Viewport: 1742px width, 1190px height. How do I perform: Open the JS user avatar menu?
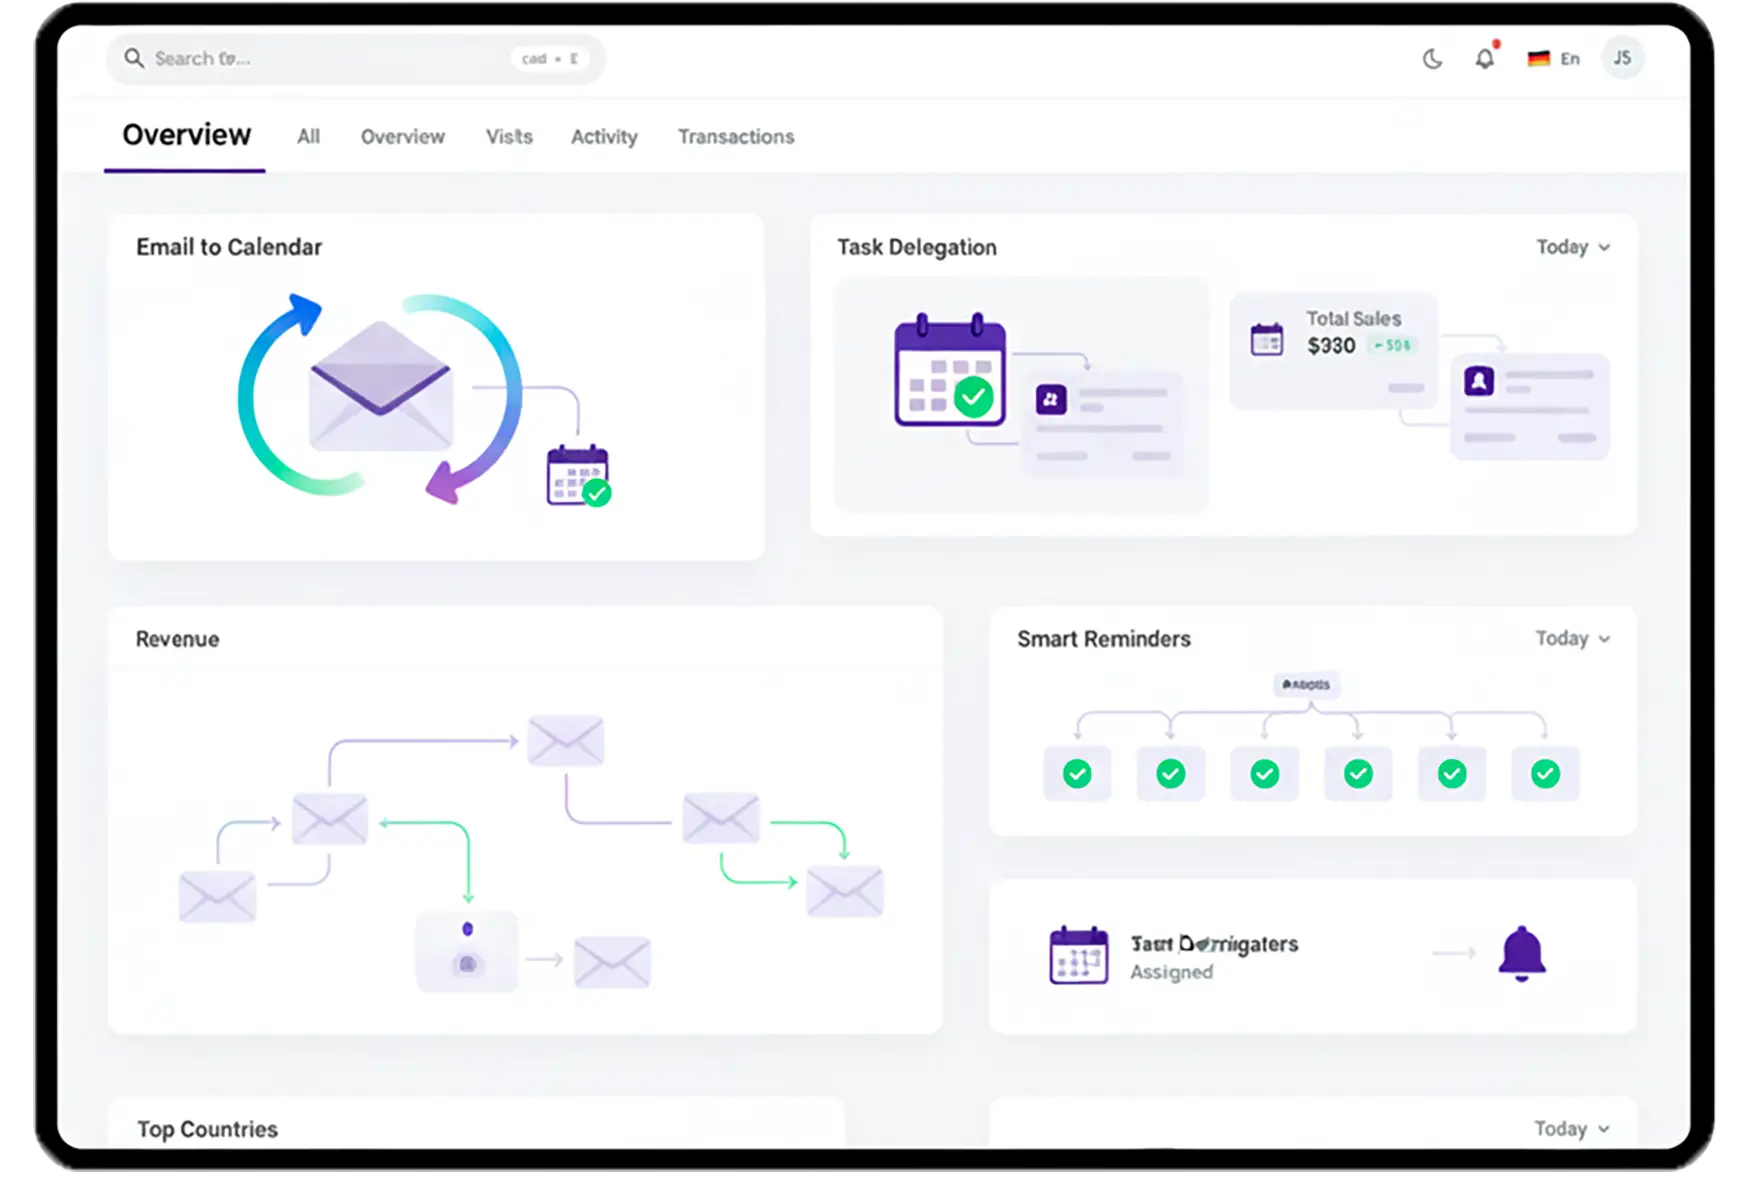[x=1622, y=58]
